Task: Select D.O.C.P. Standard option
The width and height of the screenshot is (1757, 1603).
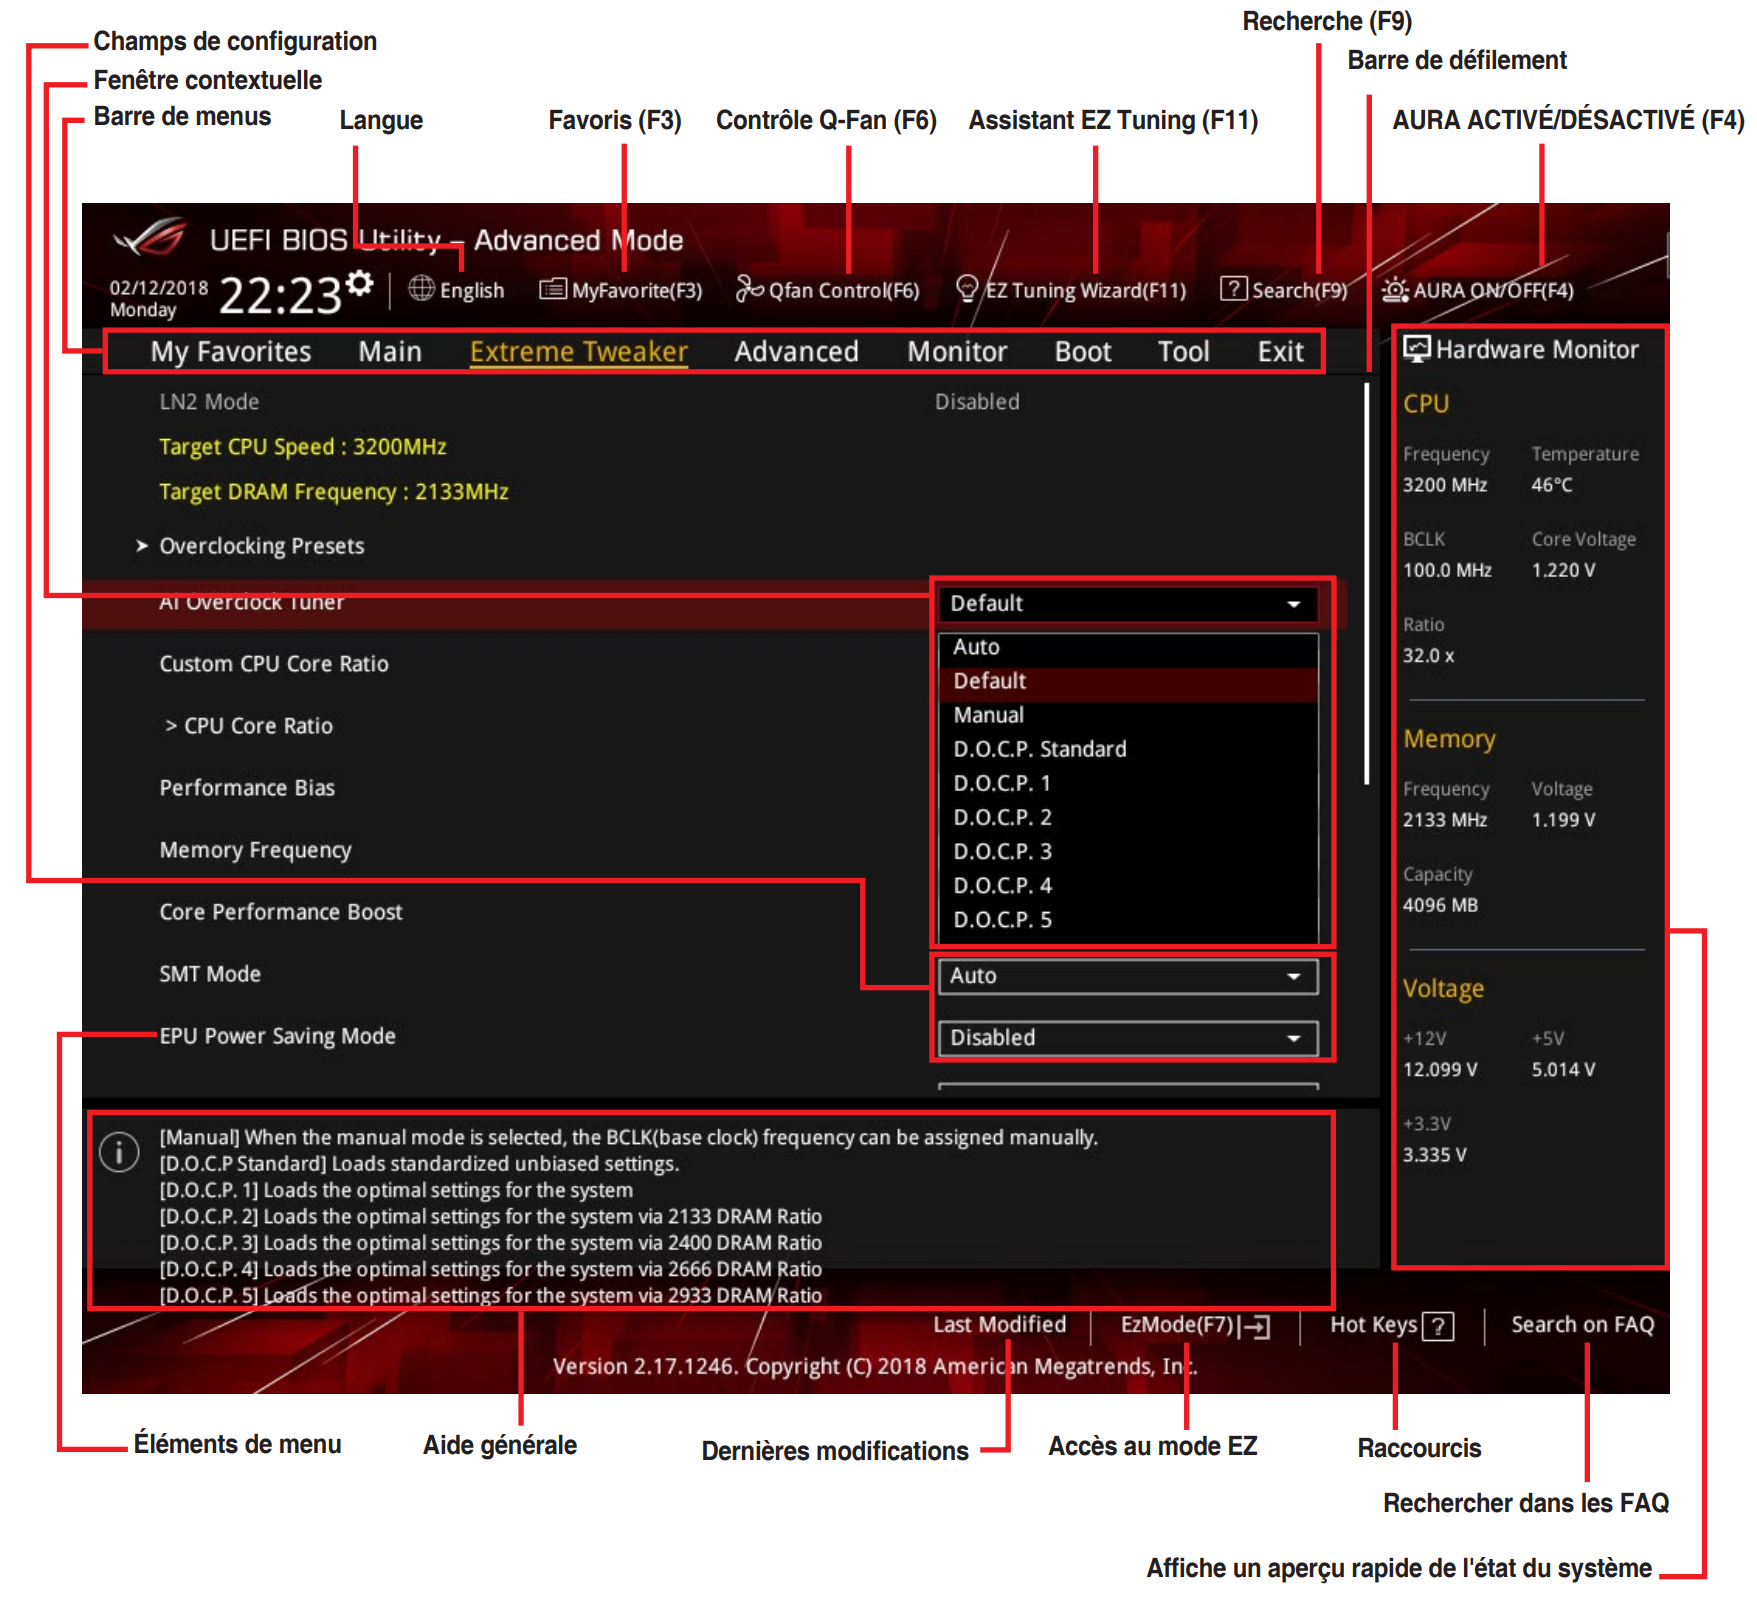Action: coord(1128,749)
